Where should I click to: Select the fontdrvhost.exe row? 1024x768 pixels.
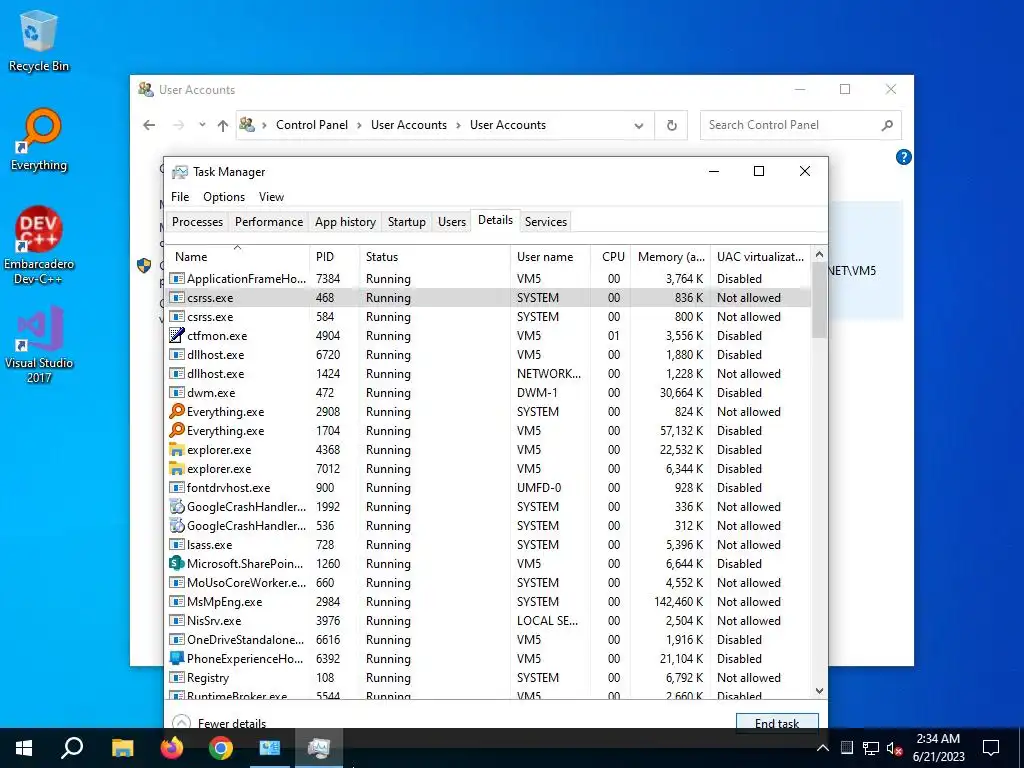(x=488, y=488)
